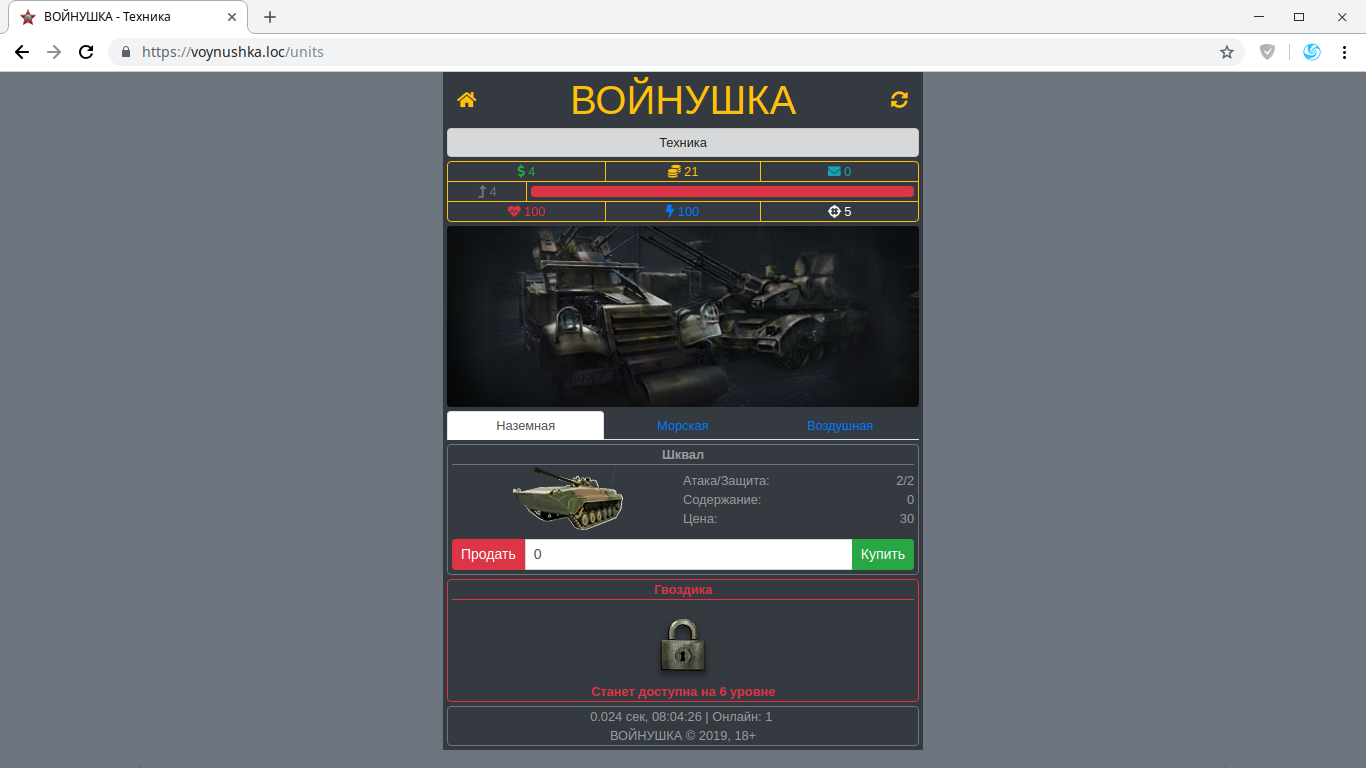Open the mail envelope messages counter
The image size is (1366, 768).
[x=839, y=172]
